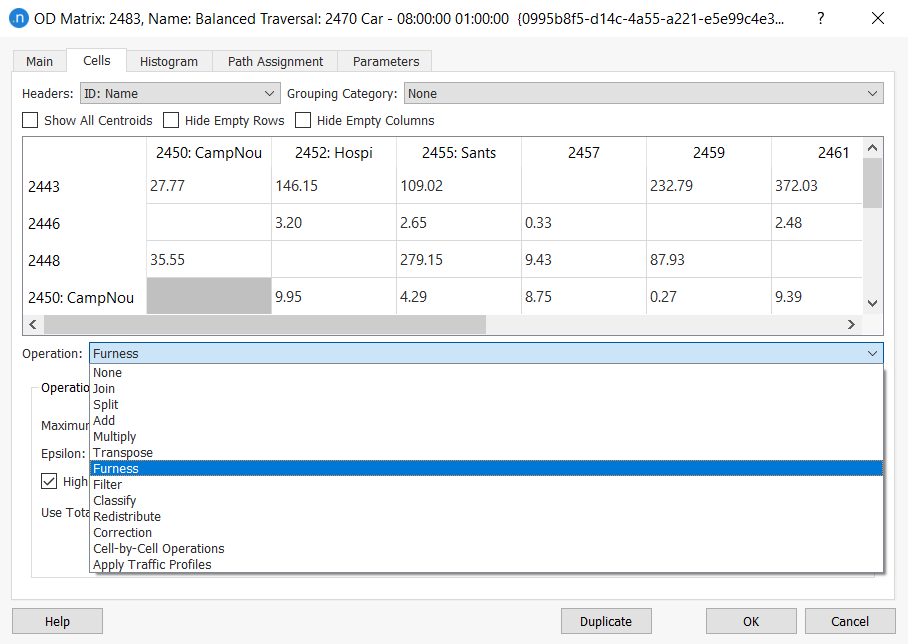
Task: Enable Show All Centroids checkbox
Action: tap(31, 120)
